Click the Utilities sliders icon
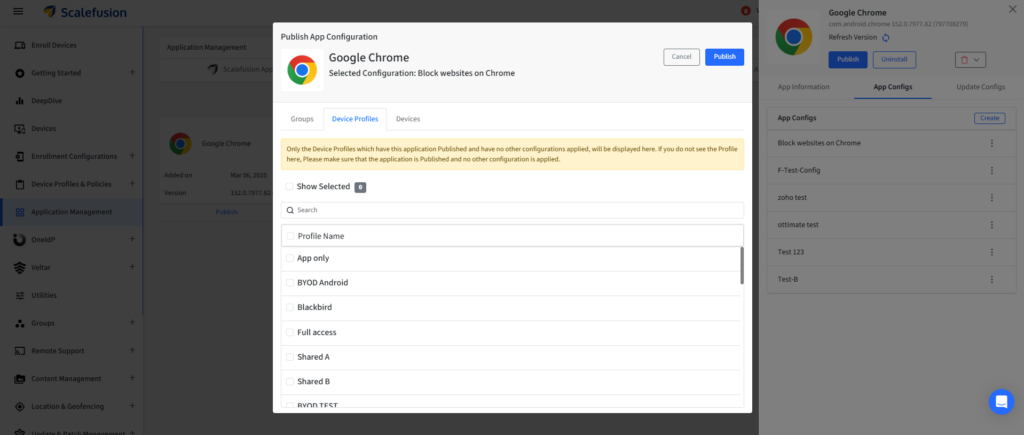 tap(20, 295)
